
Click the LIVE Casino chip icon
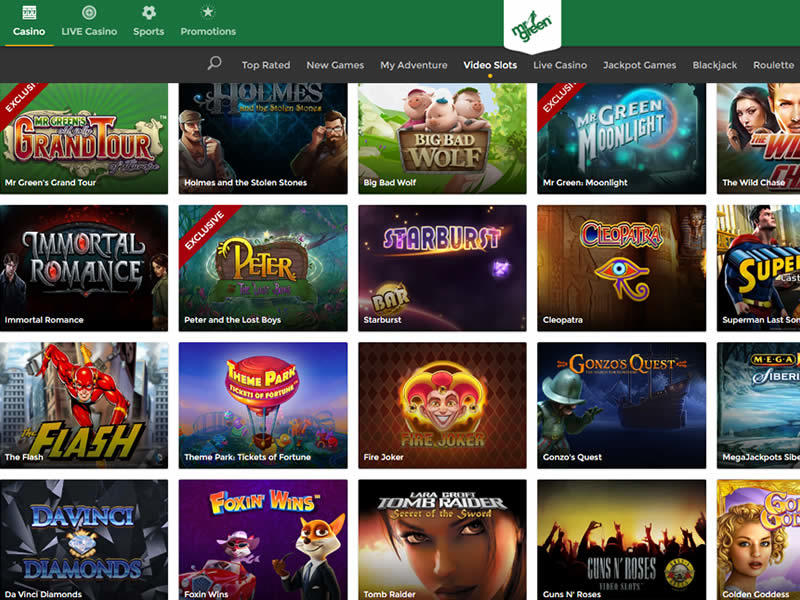click(89, 12)
